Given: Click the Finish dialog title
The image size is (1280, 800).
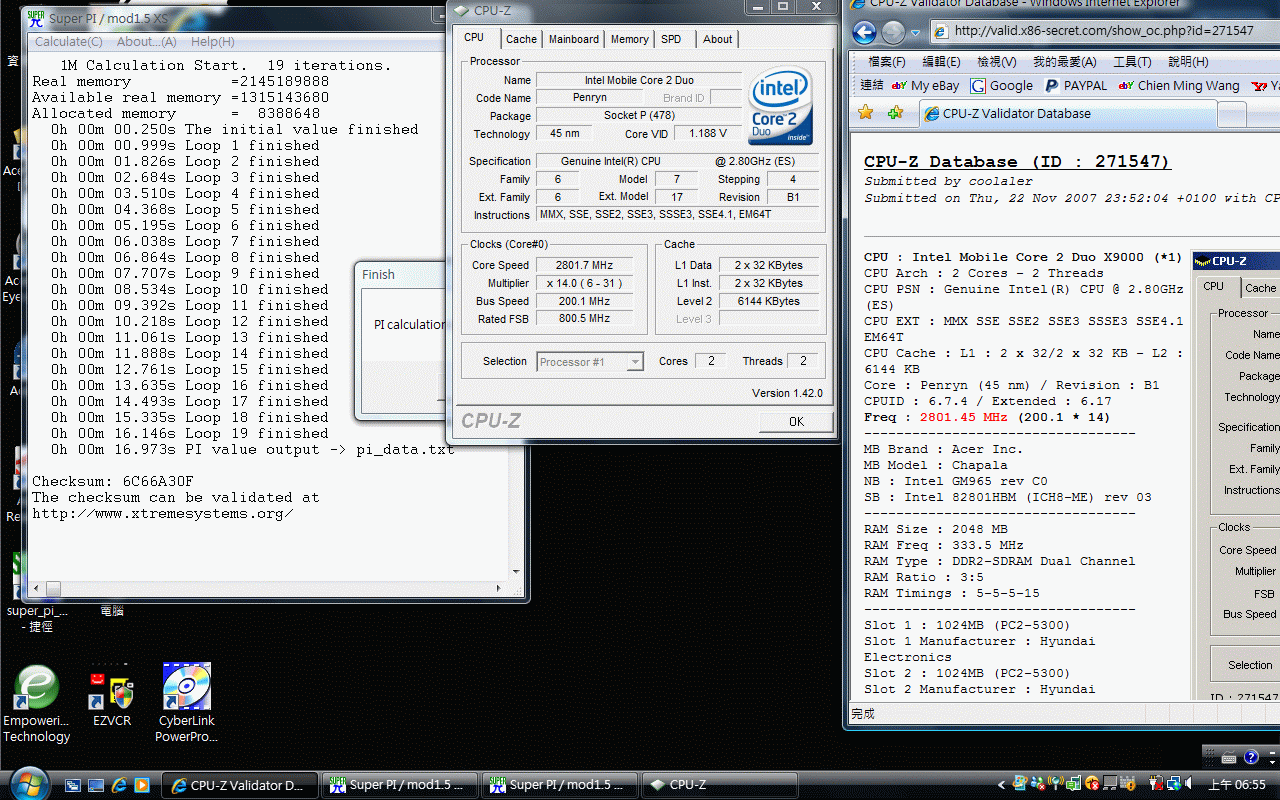Looking at the screenshot, I should pyautogui.click(x=378, y=274).
